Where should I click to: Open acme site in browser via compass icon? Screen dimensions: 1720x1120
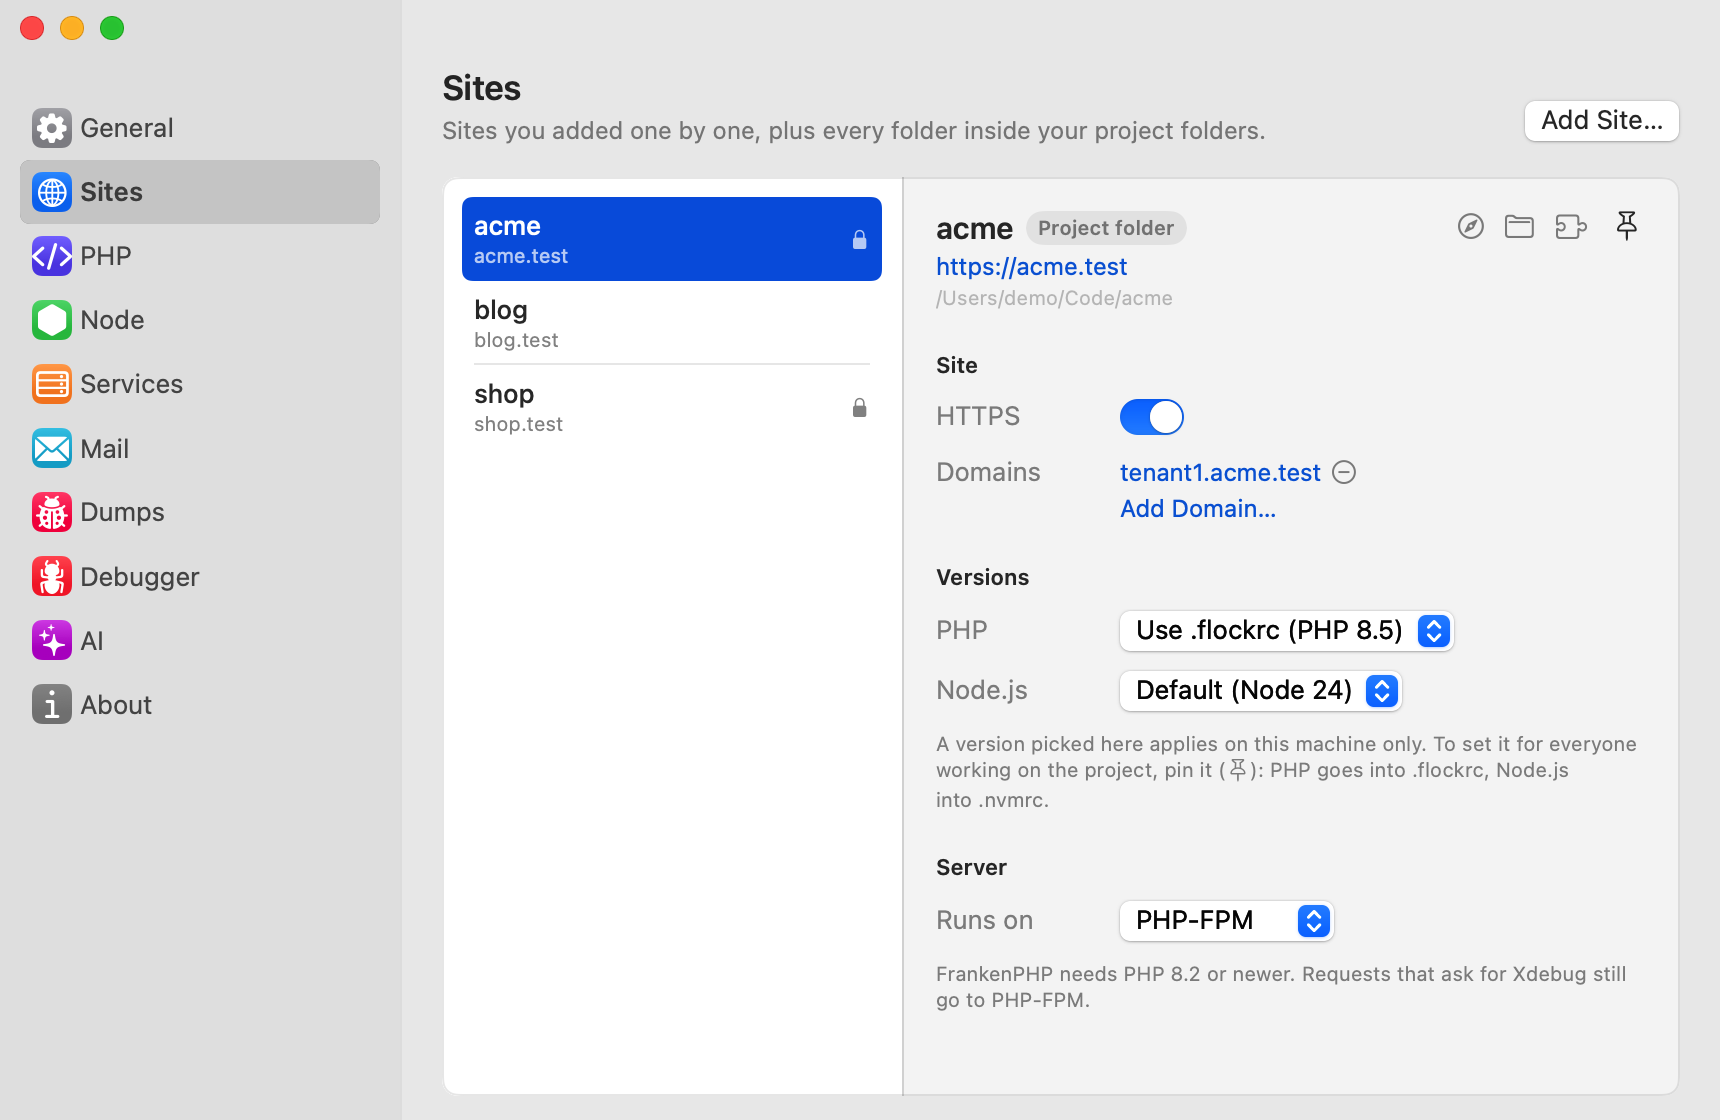[x=1470, y=227]
